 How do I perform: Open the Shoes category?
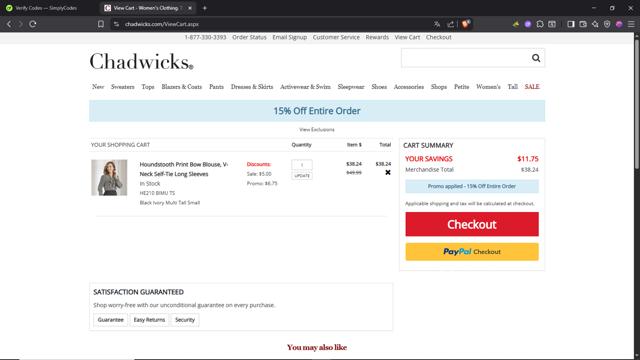[379, 87]
